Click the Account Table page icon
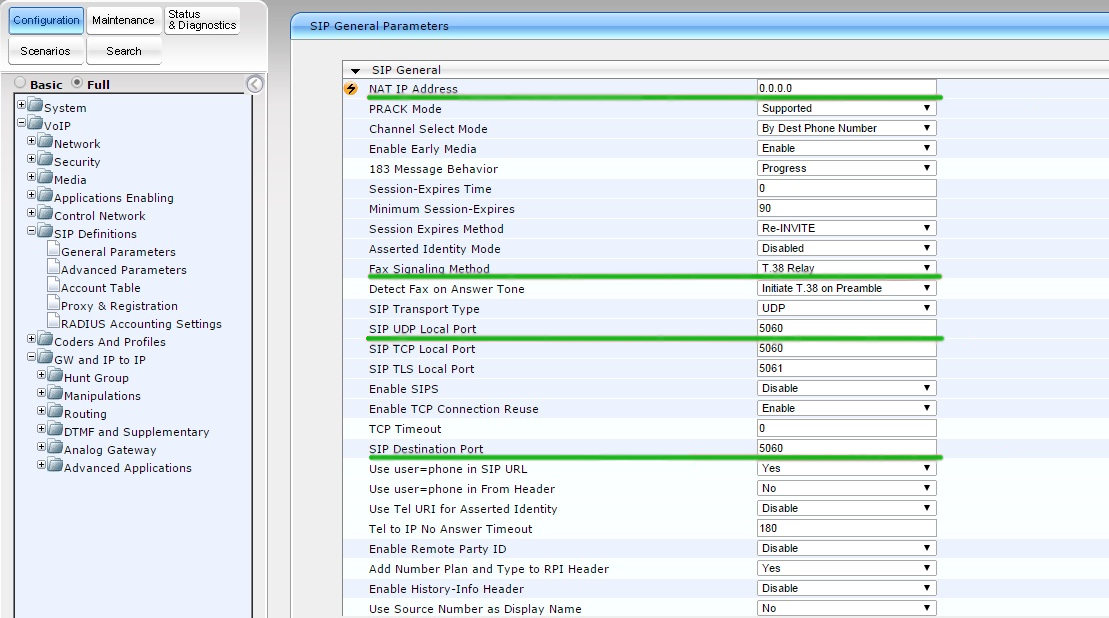The image size is (1109, 618). pyautogui.click(x=53, y=287)
